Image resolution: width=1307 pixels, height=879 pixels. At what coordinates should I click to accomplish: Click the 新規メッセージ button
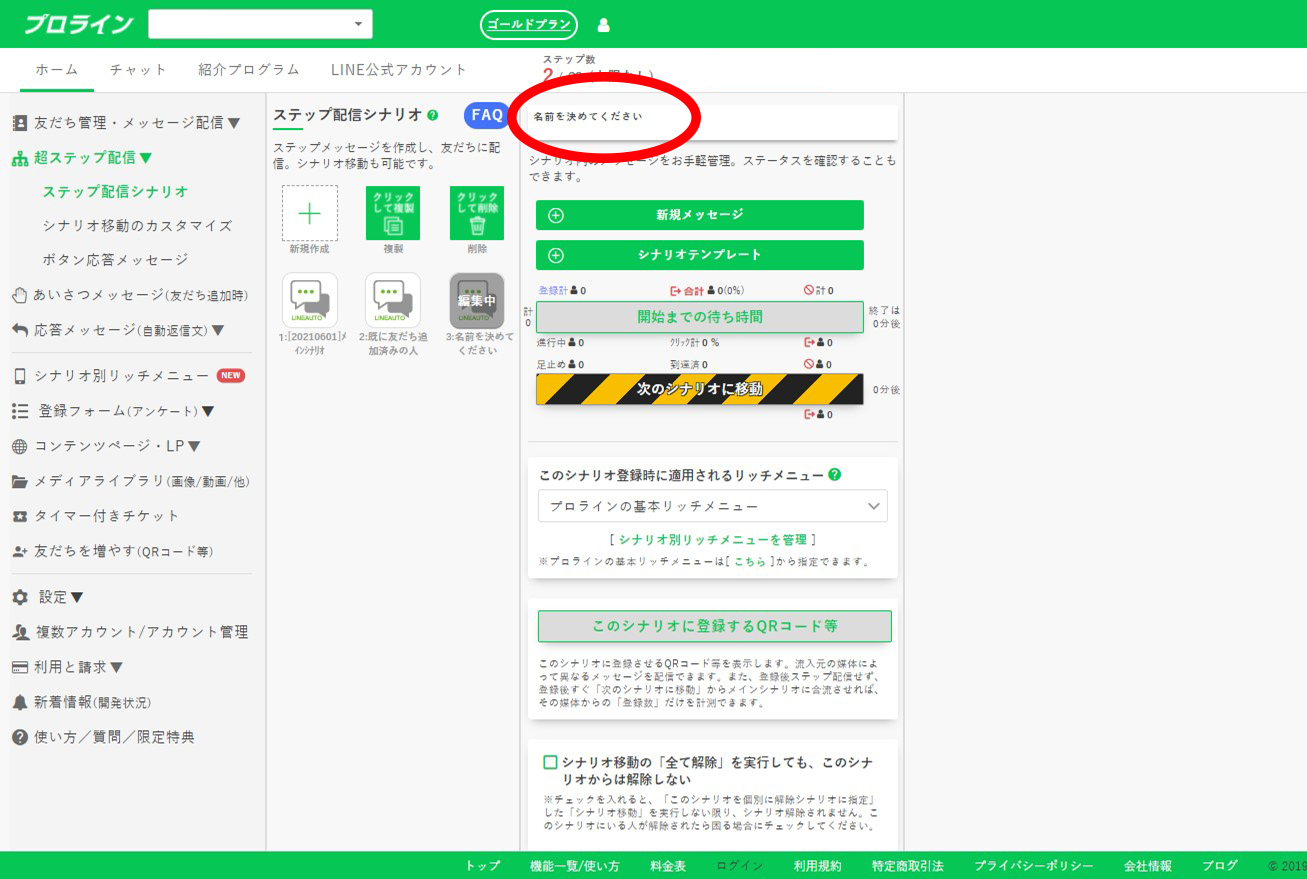pos(700,215)
